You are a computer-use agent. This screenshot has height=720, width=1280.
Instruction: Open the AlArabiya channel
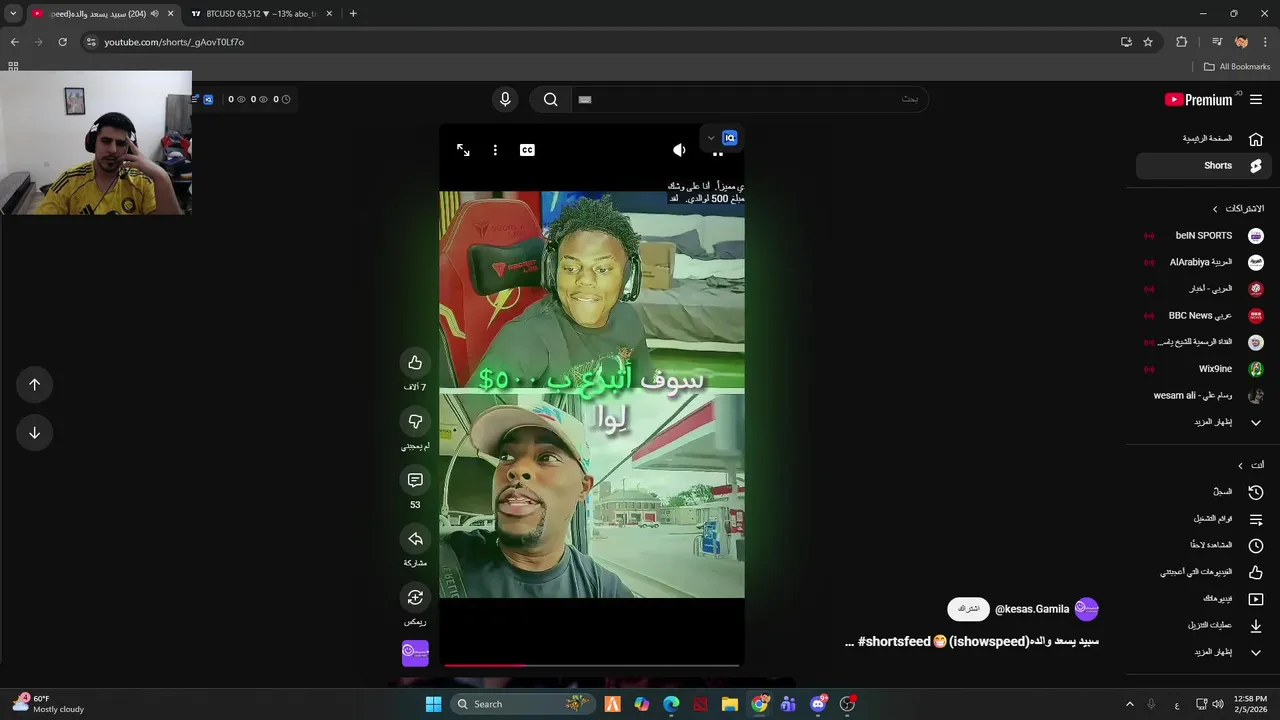click(1203, 262)
